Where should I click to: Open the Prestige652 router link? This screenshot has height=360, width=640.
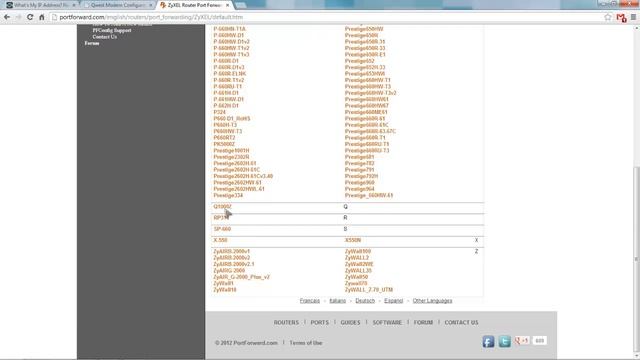pos(359,61)
